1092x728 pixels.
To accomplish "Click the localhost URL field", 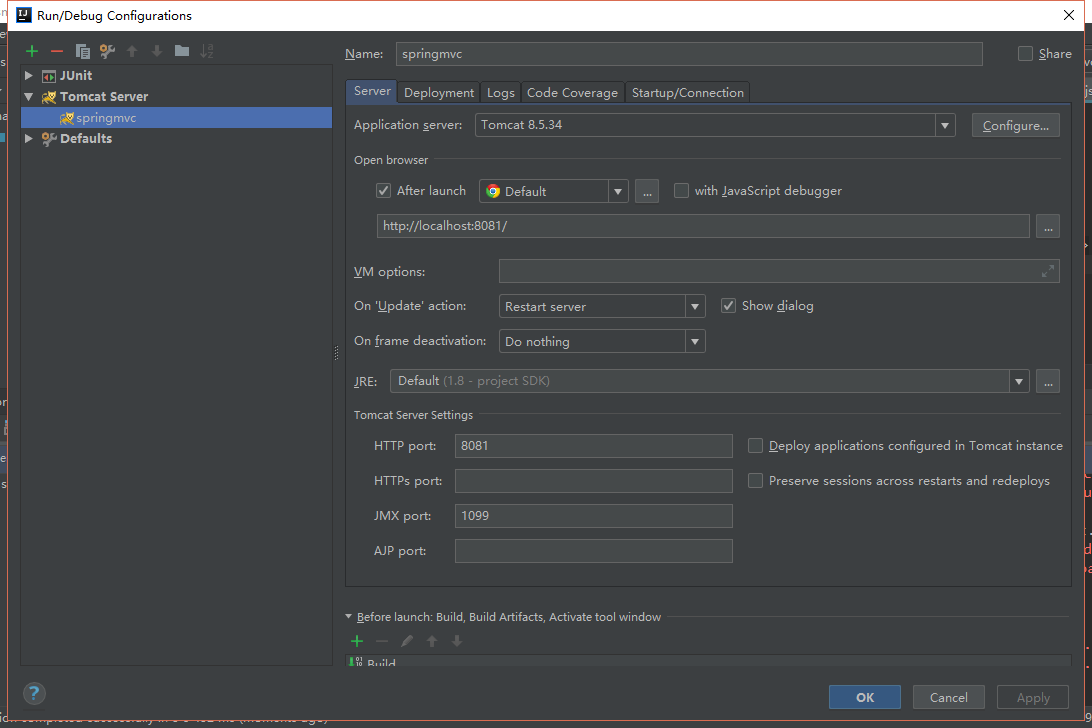I will coord(703,226).
